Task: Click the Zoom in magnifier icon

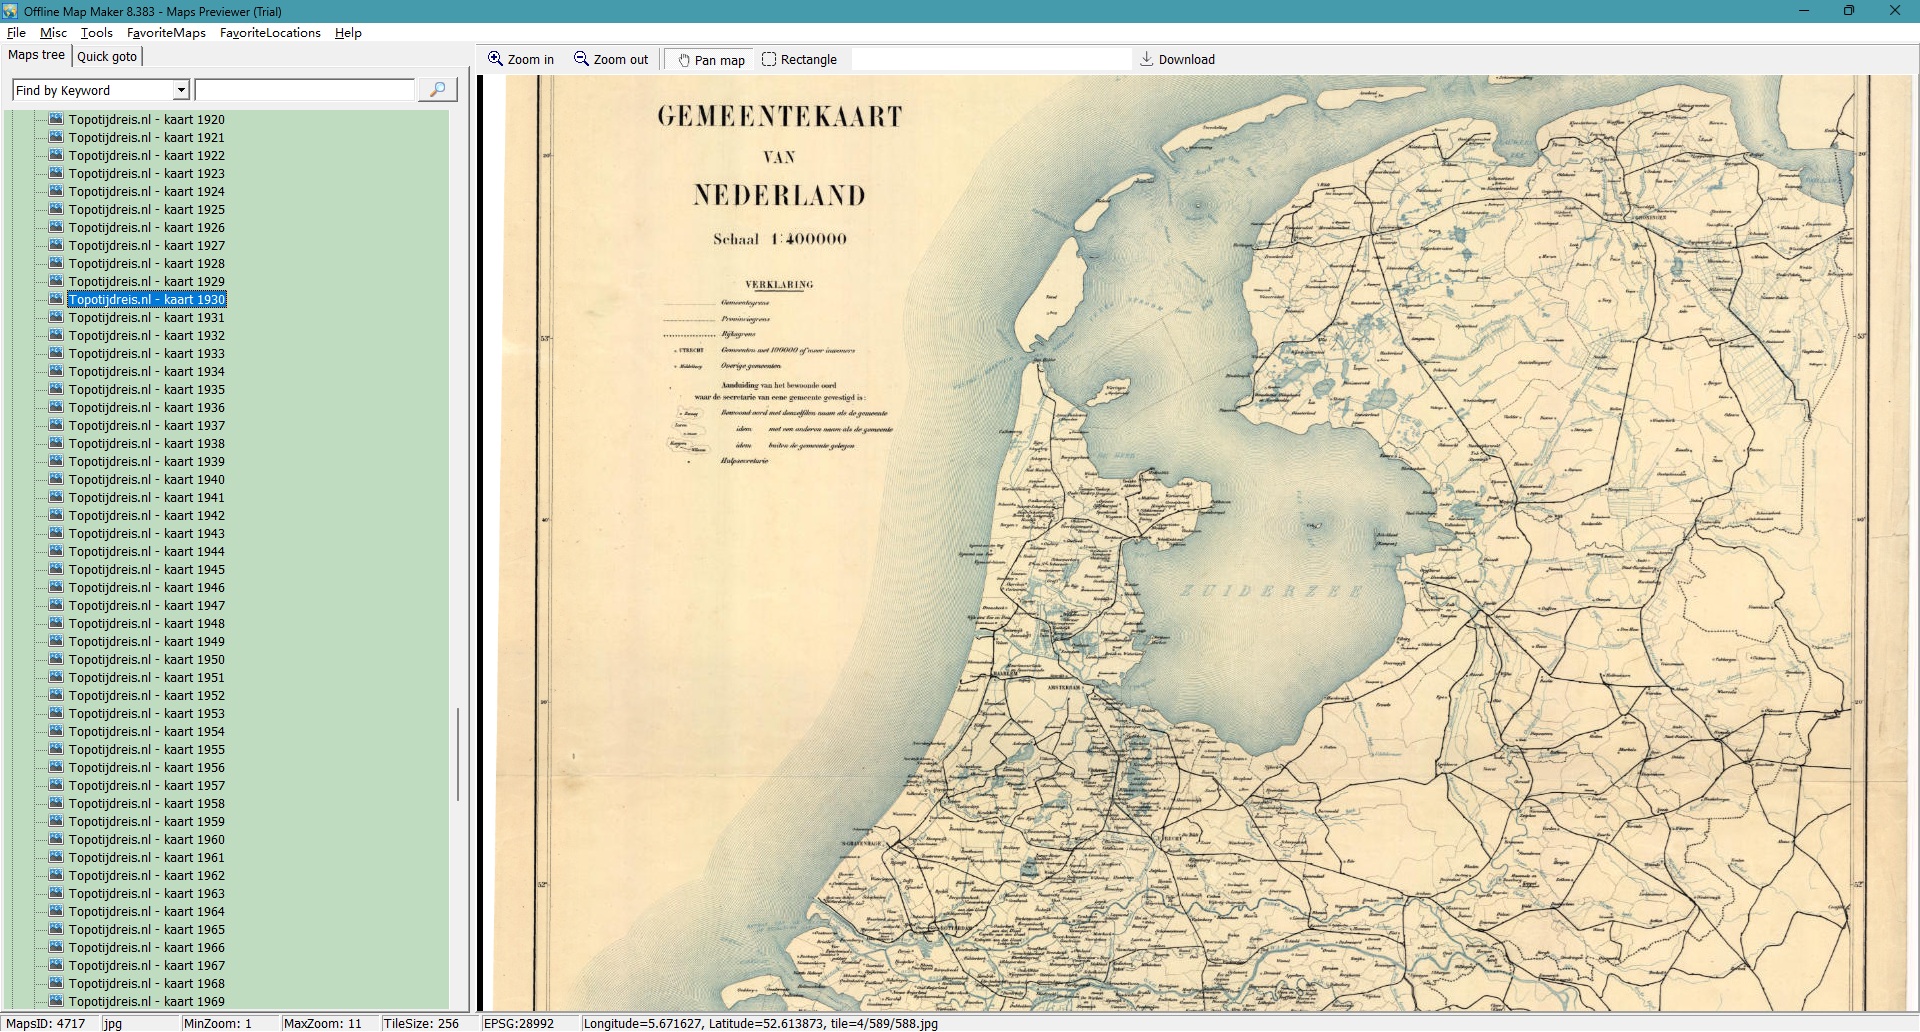Action: click(x=495, y=59)
